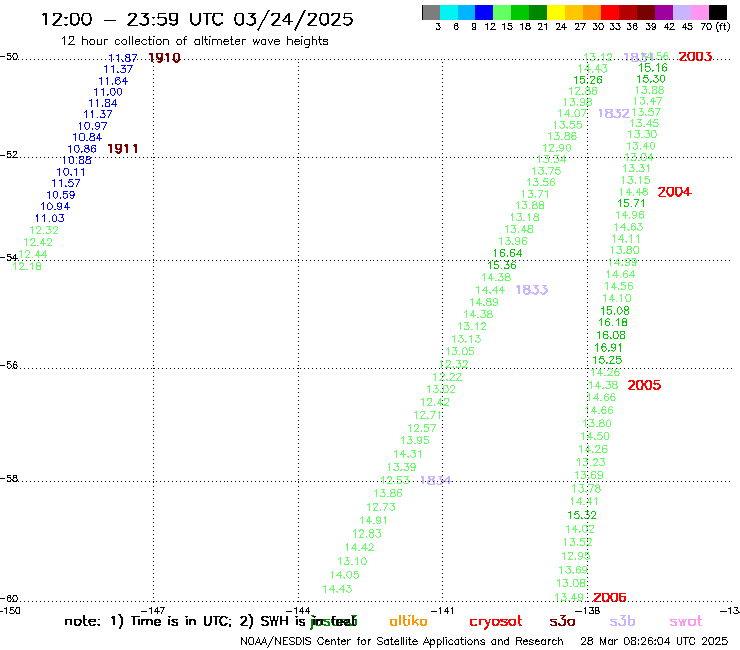The image size is (740, 650).
Task: Select the cryosat time marker 2003
Action: click(695, 57)
